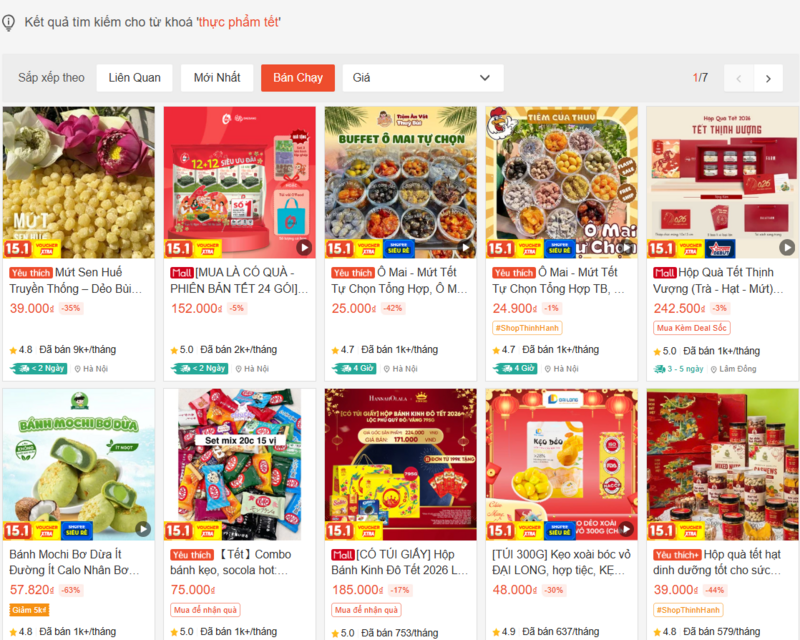The image size is (800, 640).
Task: Click the #ShopThinhHanh tag under 24.900đ
Action: click(x=528, y=328)
